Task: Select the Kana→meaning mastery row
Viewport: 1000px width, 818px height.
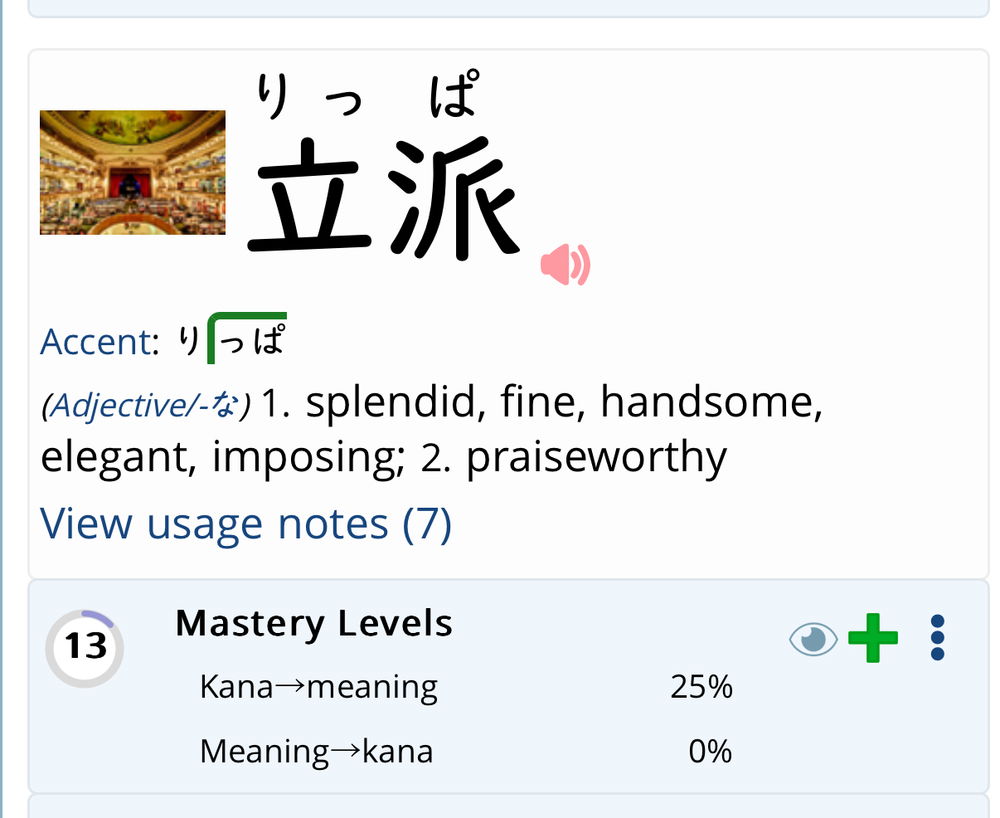Action: coord(466,687)
